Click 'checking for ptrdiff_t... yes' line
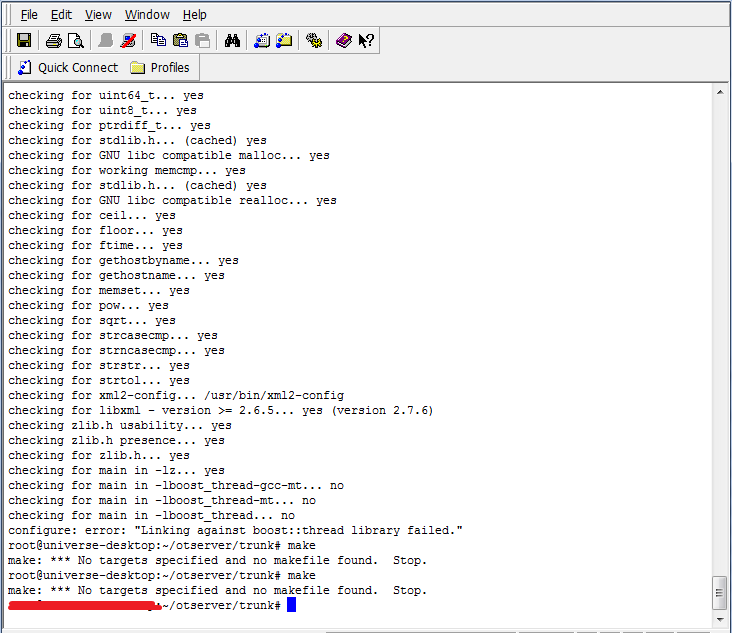The image size is (732, 633). pos(109,126)
